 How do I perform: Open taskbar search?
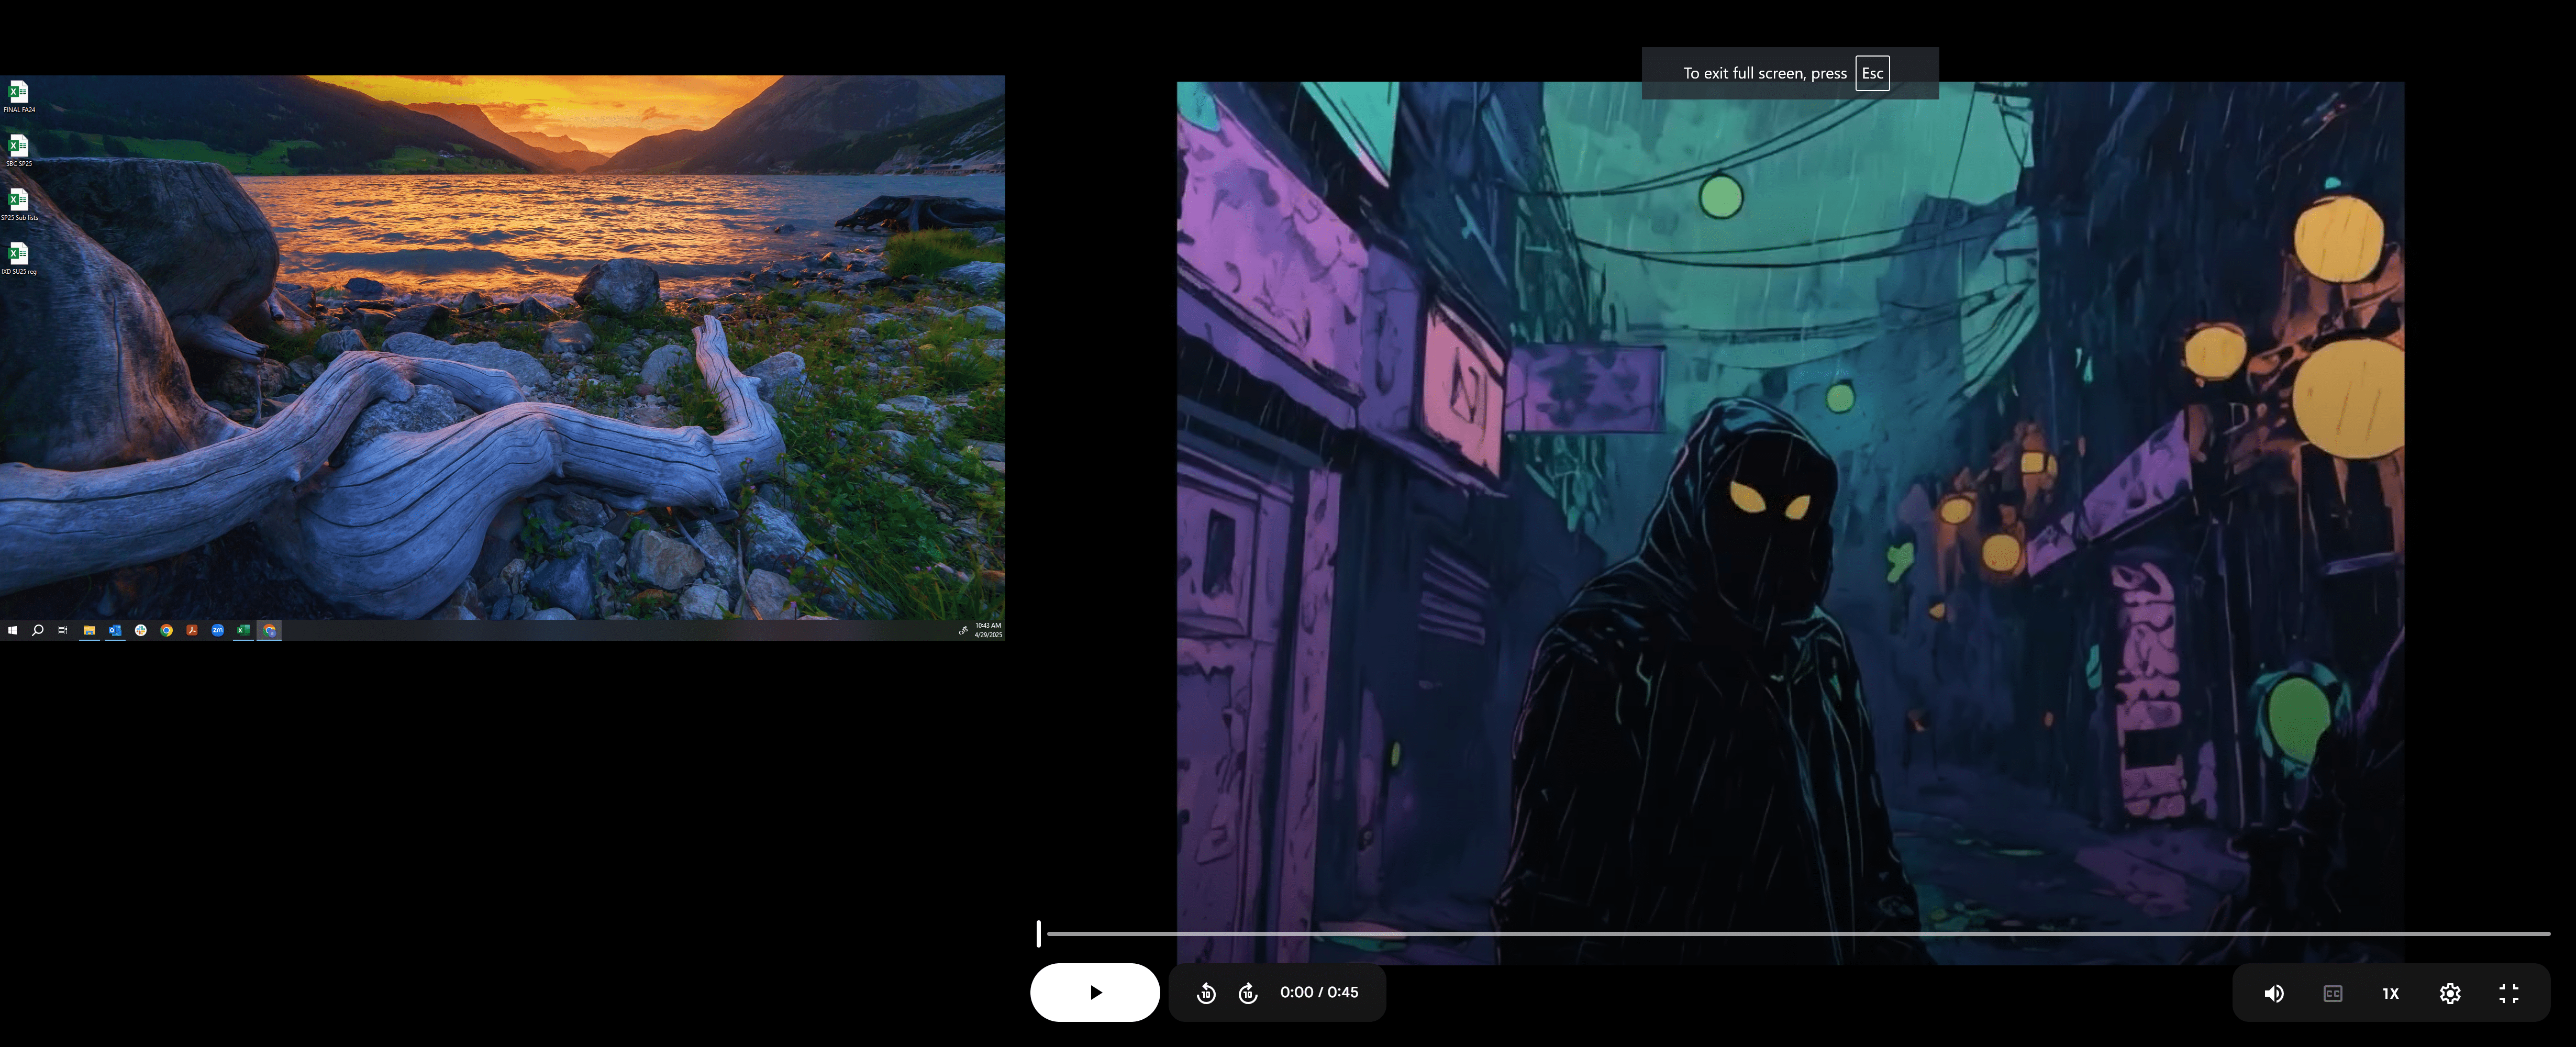[38, 630]
